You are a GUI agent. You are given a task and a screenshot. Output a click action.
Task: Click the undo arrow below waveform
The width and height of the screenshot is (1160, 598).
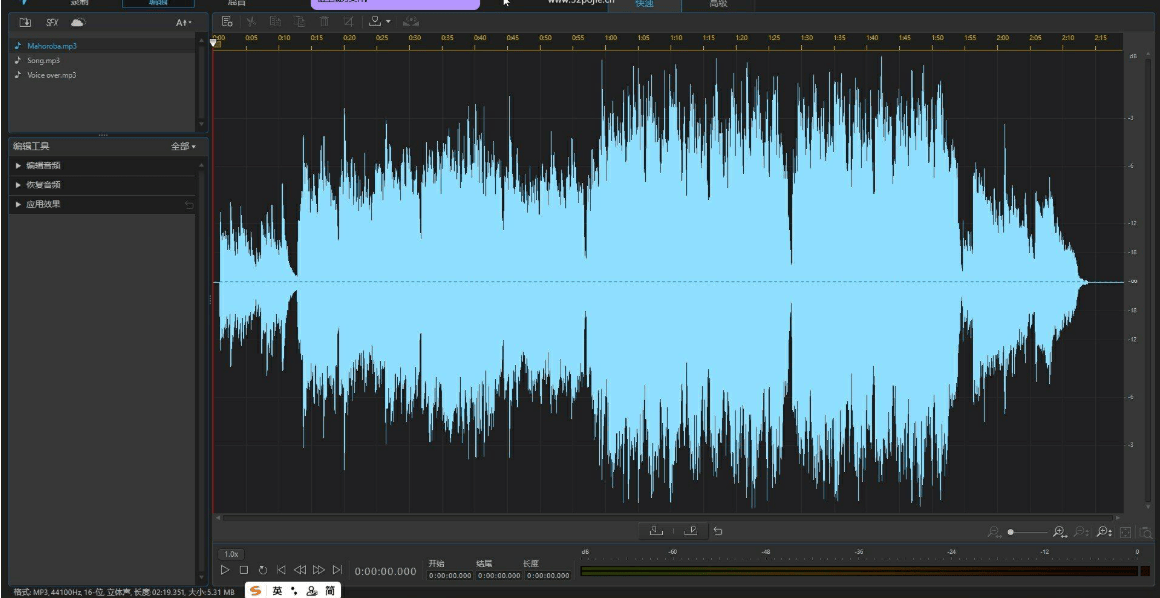718,531
